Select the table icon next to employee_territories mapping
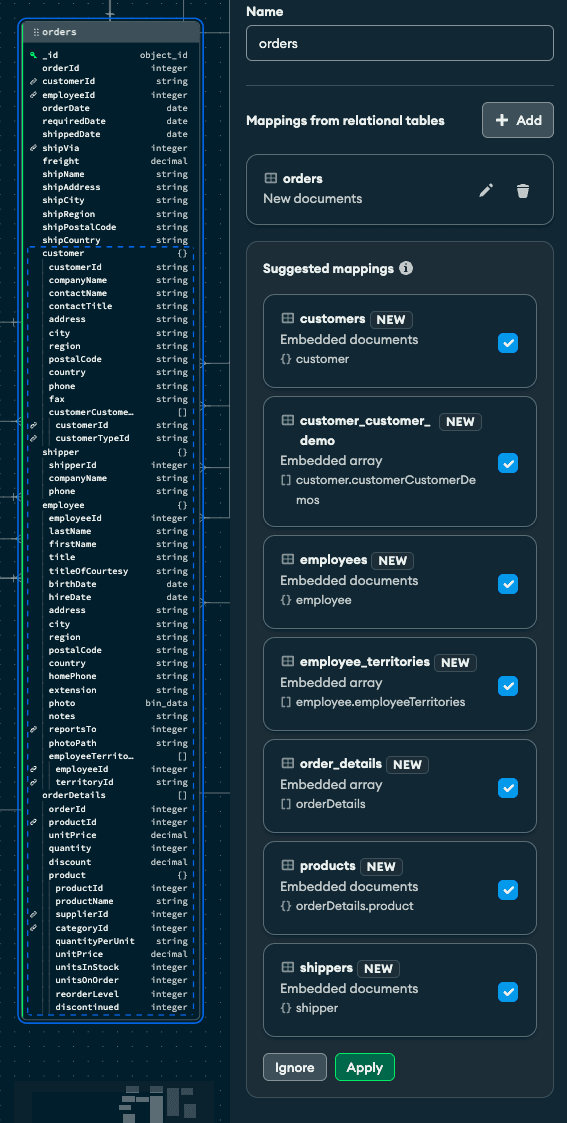567x1123 pixels. coord(287,661)
